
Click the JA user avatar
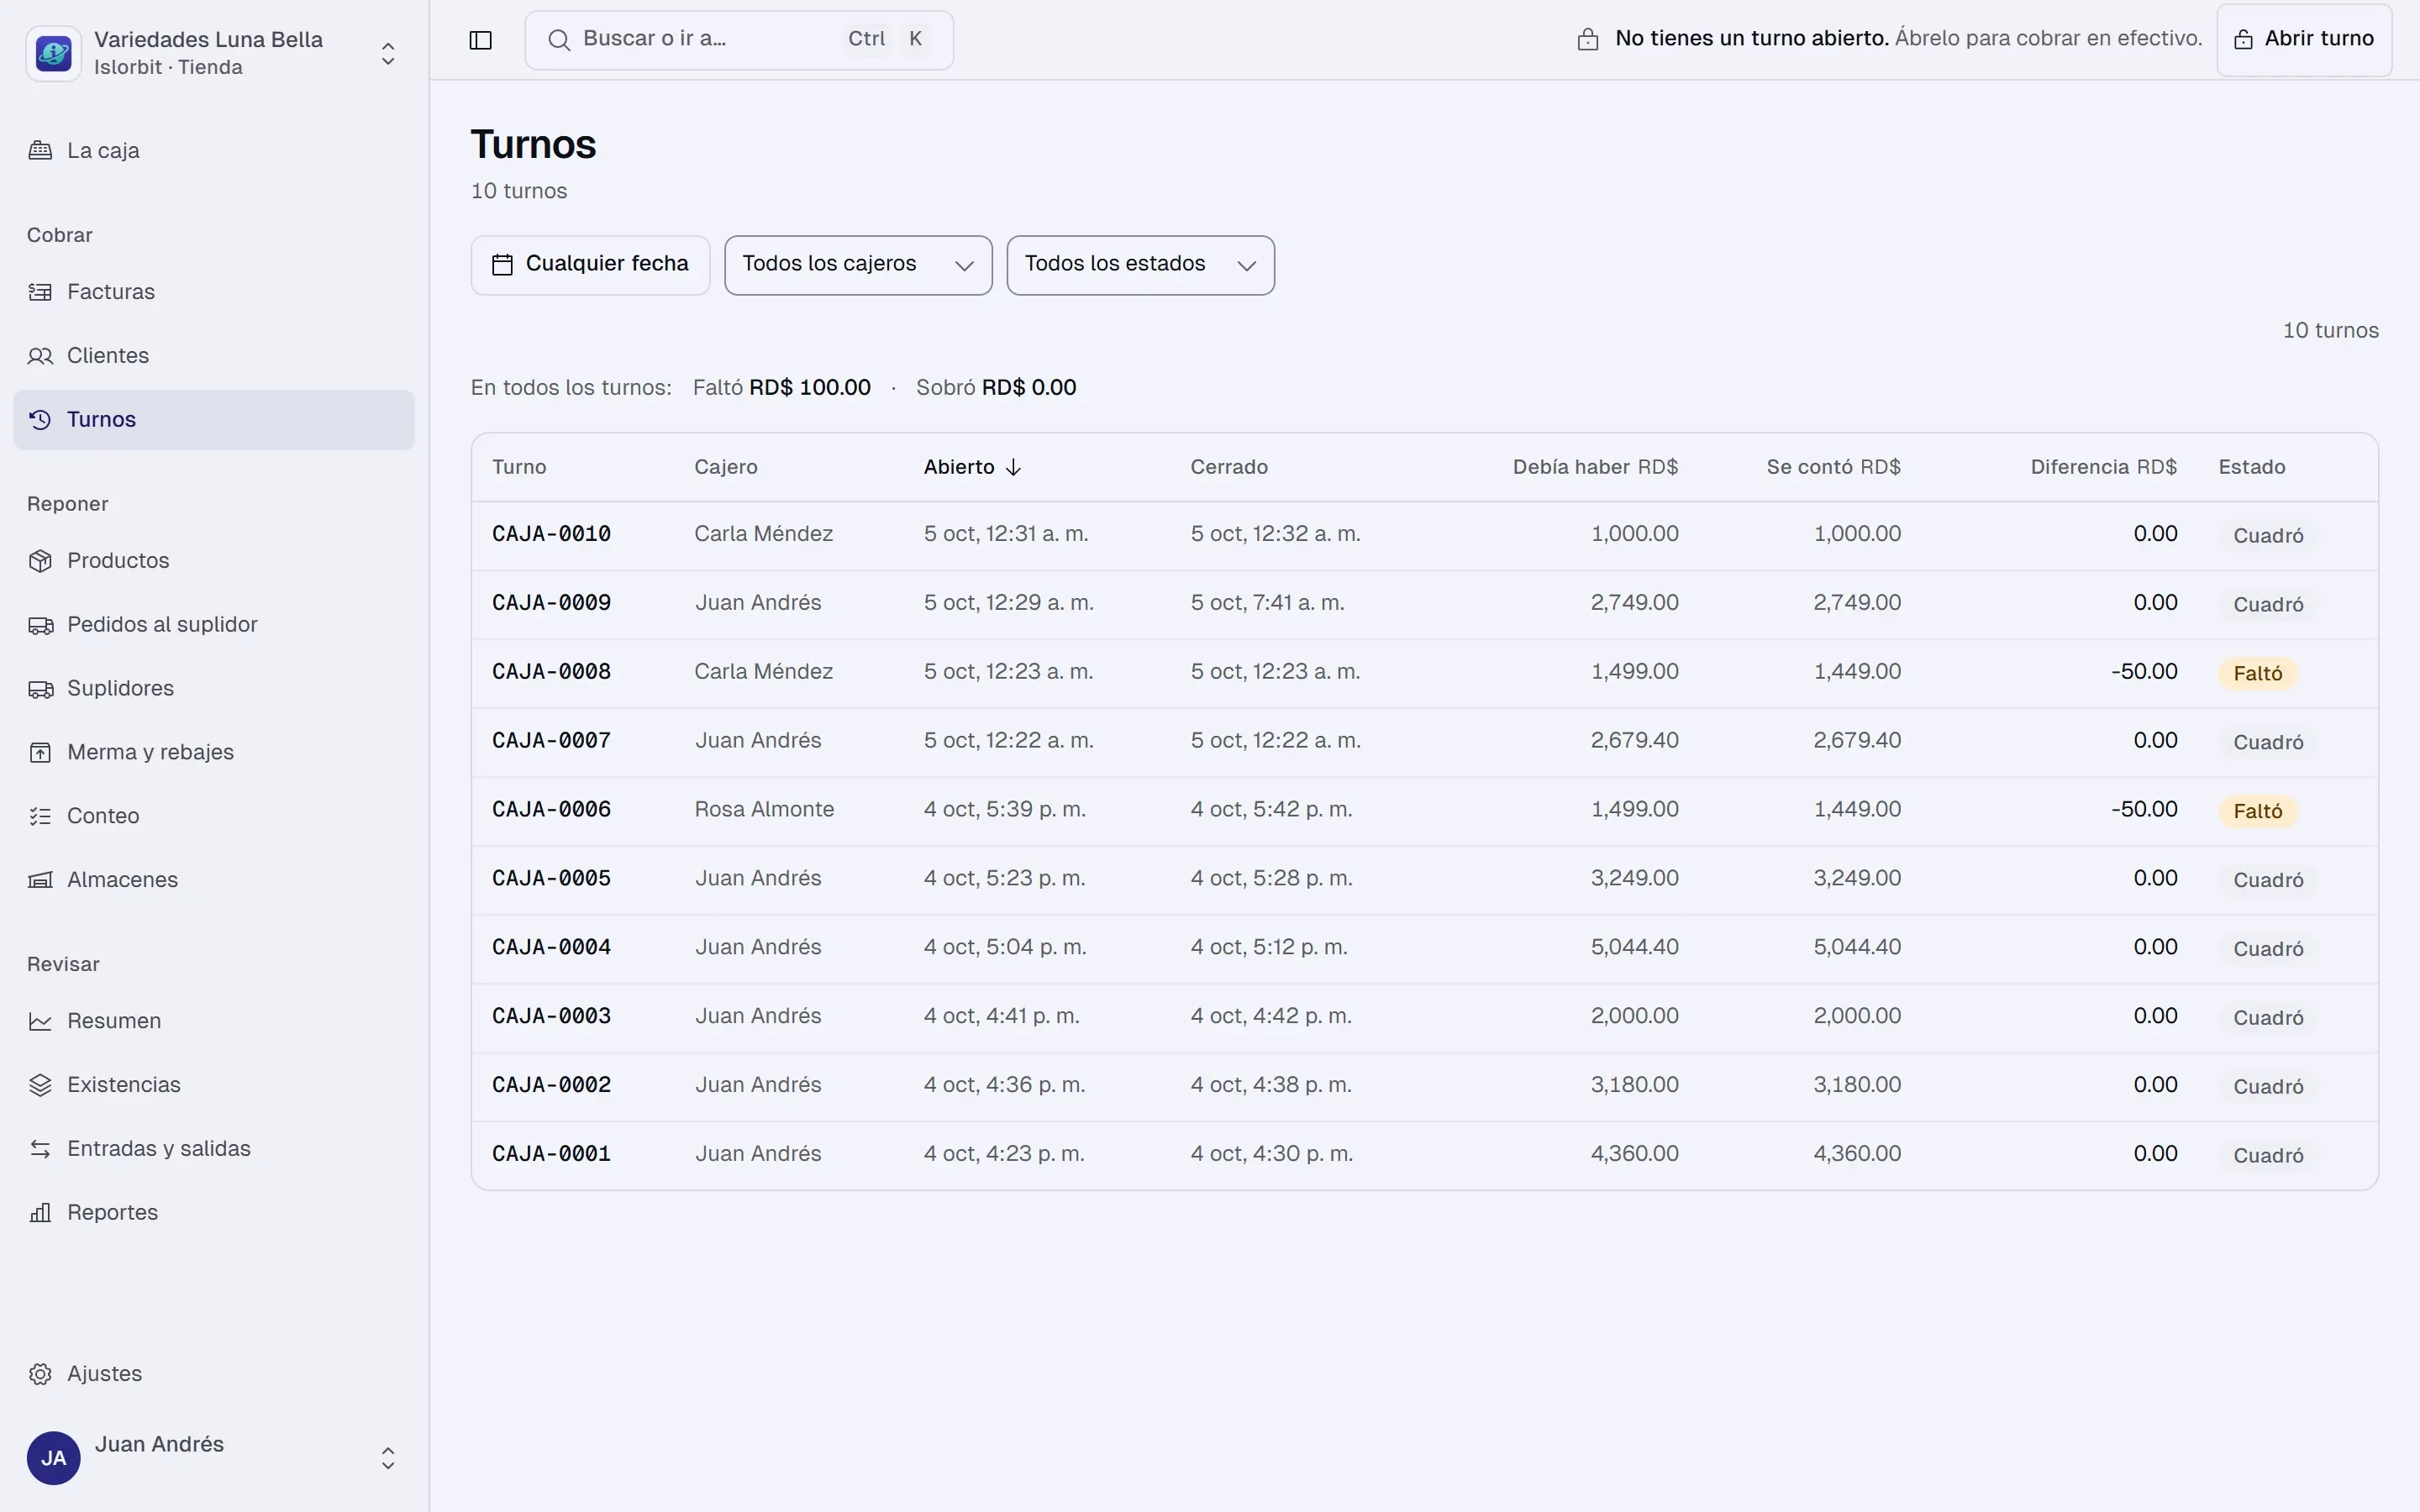(x=53, y=1458)
